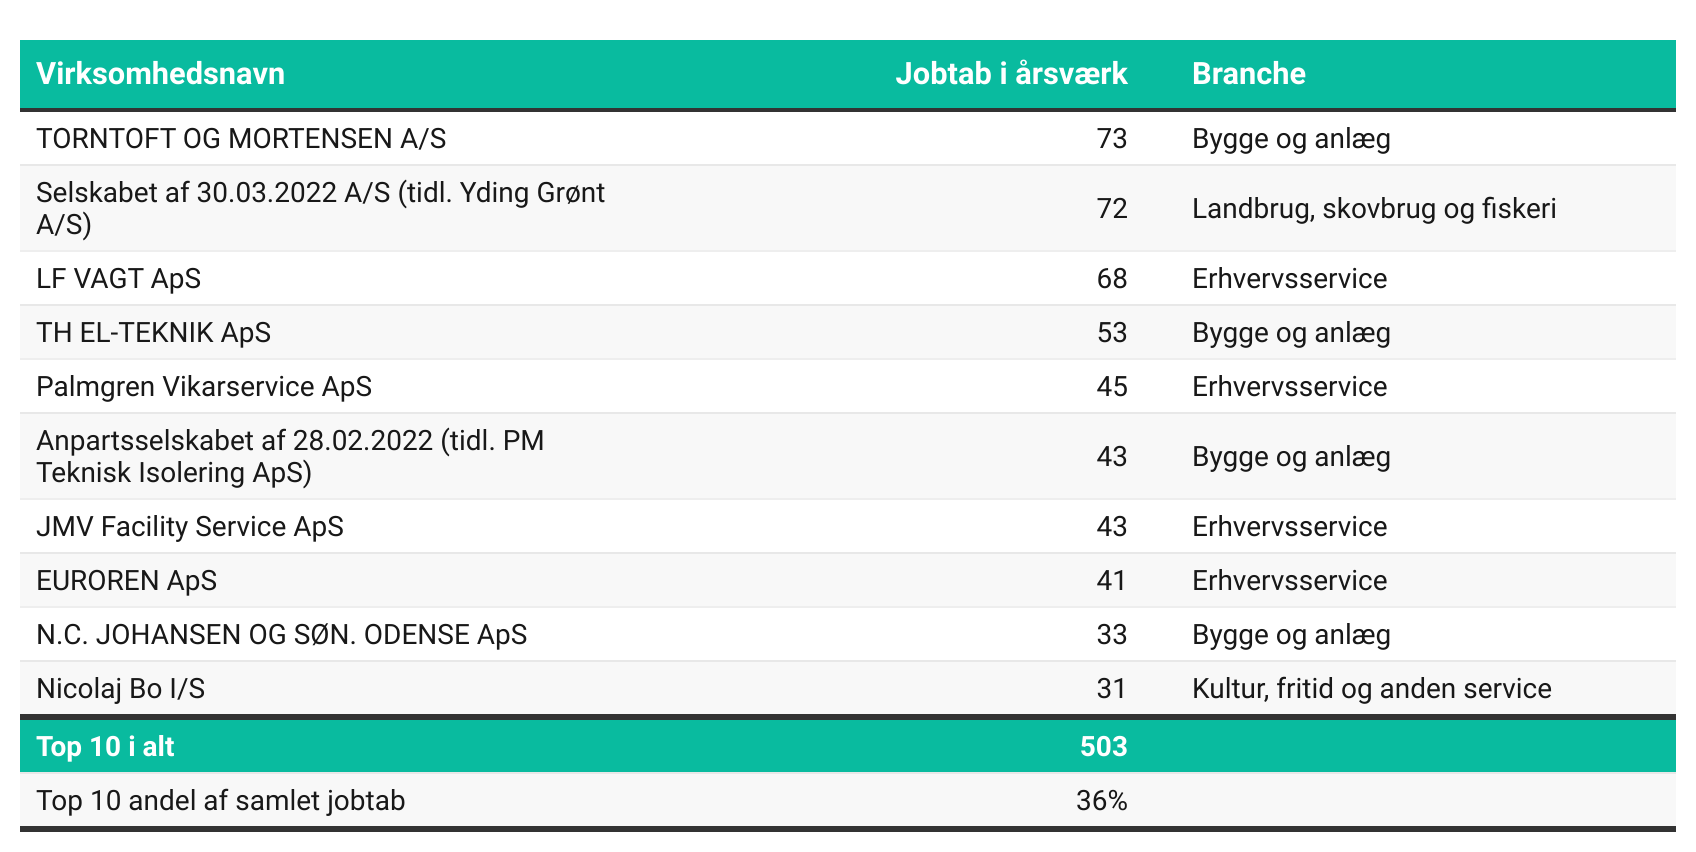Select the Nicolaj Bo I/S company name
The image size is (1696, 852).
120,689
